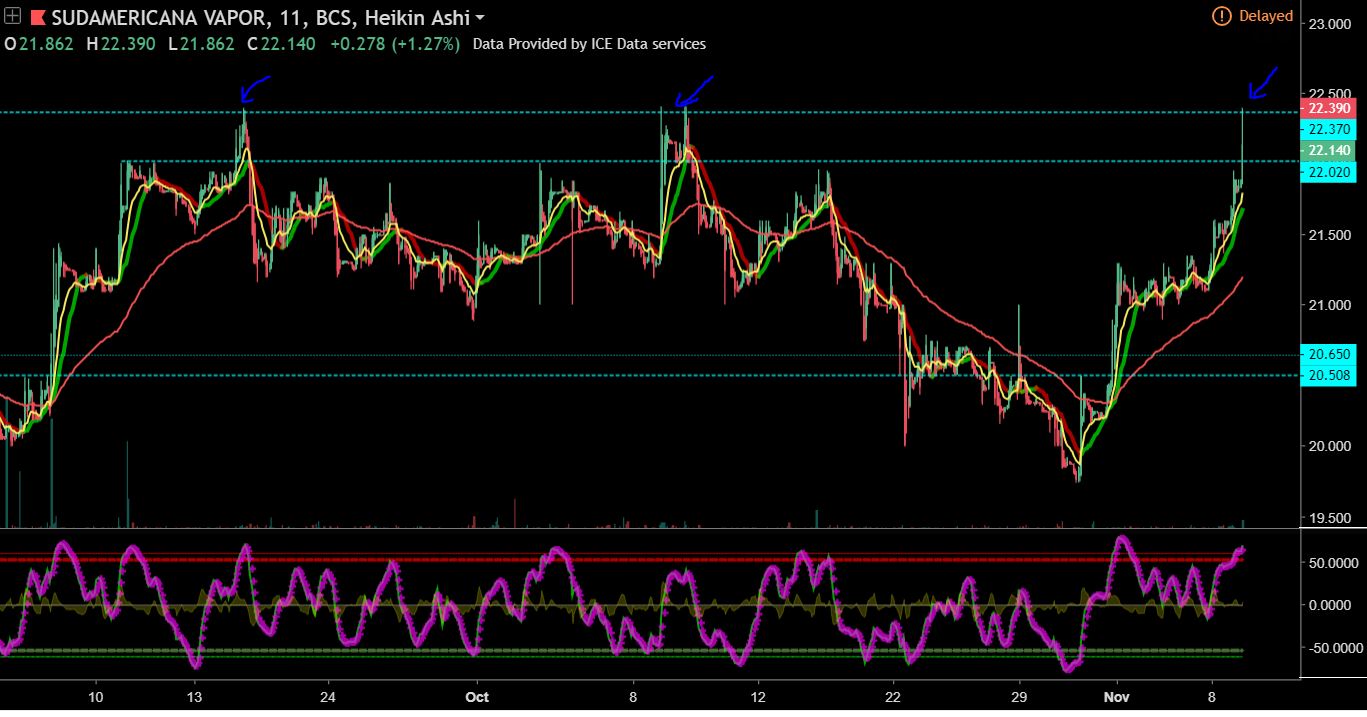The width and height of the screenshot is (1367, 717).
Task: Click the 13 date label on the time axis
Action: [195, 696]
